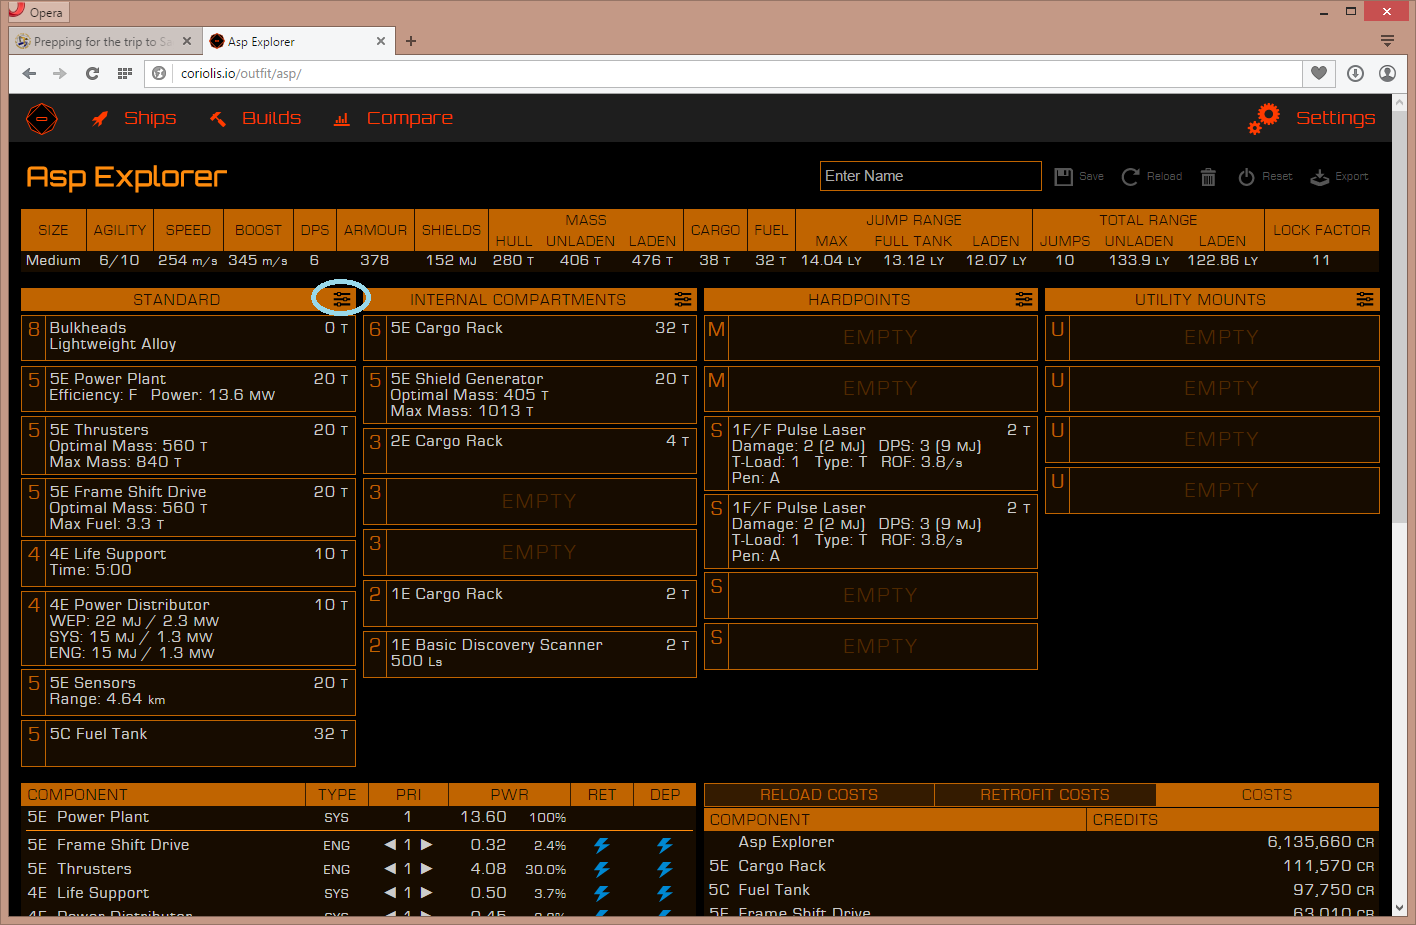
Task: Open the 5E Frame Shift Drive slot
Action: 189,508
